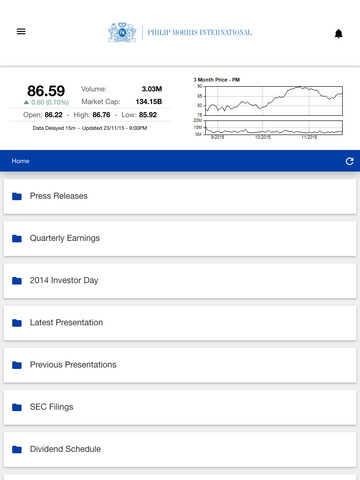Image resolution: width=360 pixels, height=480 pixels.
Task: Open the 2014 Investor Day folder icon
Action: point(17,281)
